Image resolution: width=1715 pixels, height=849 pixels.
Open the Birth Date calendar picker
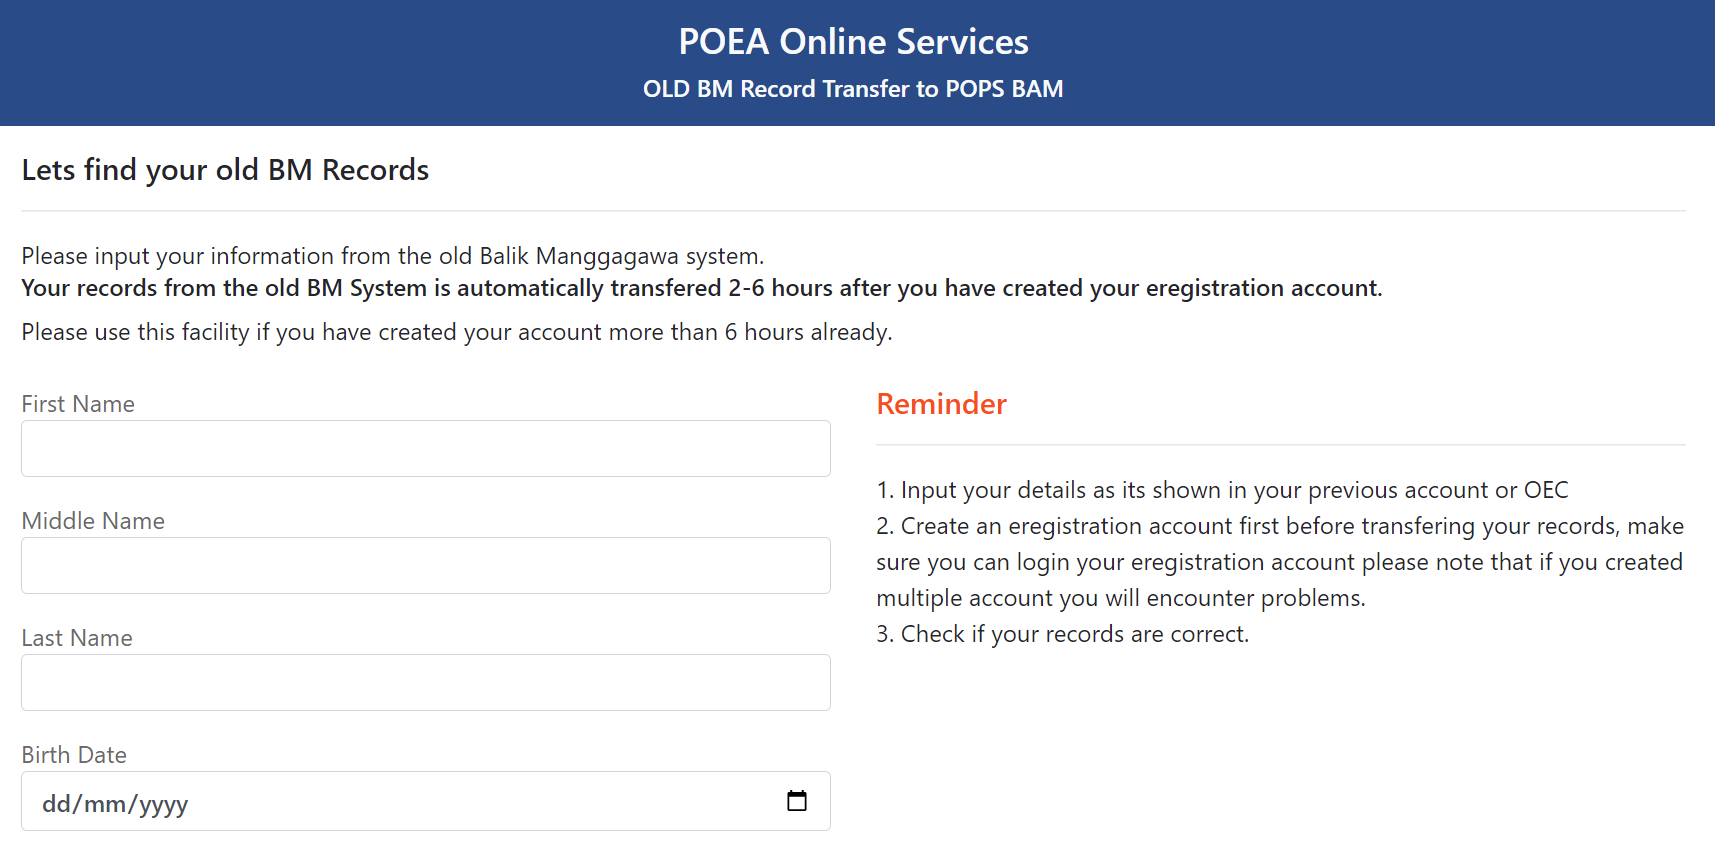[796, 801]
